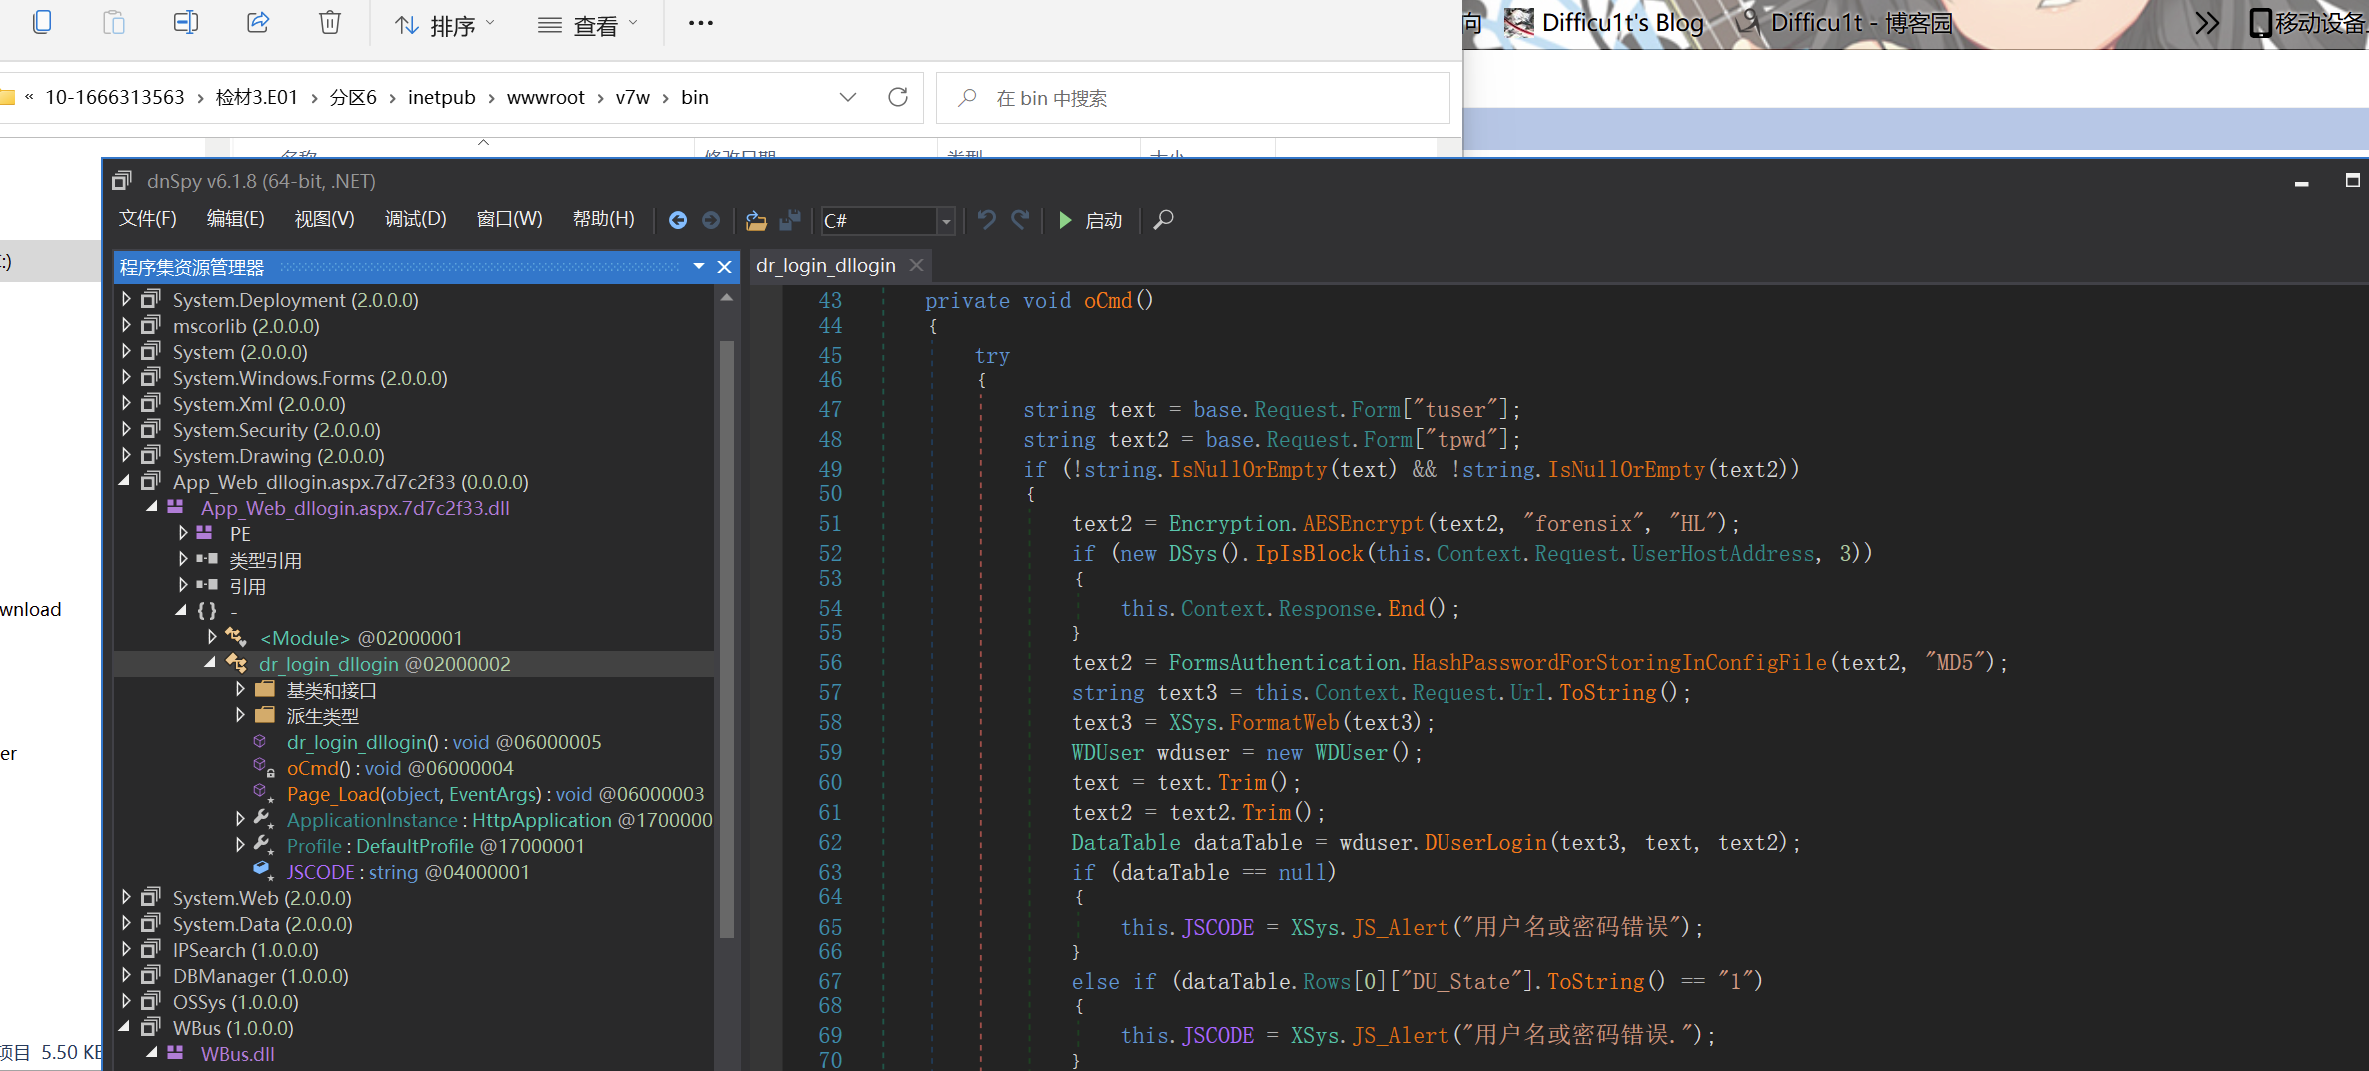Click the search magnifier icon in dnSpy toolbar

tap(1163, 220)
